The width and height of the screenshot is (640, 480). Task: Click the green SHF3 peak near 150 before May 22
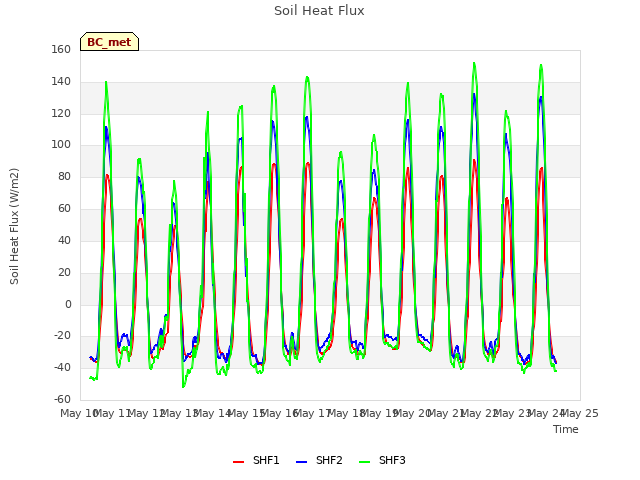coord(474,63)
